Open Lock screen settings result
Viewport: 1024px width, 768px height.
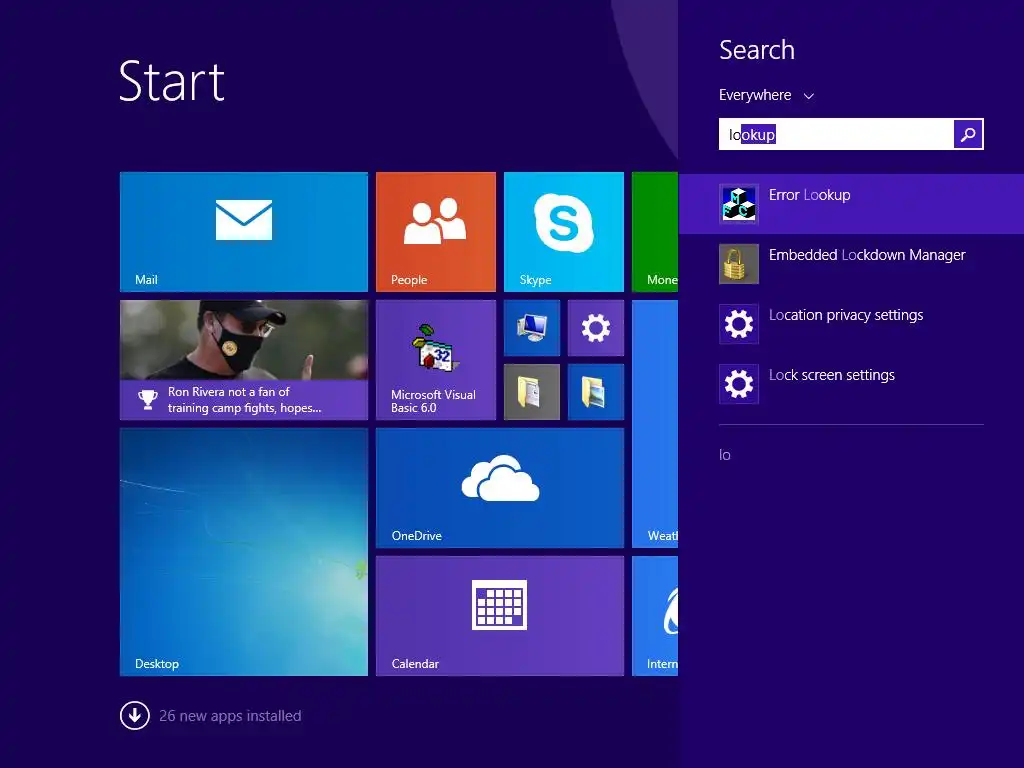coord(852,384)
